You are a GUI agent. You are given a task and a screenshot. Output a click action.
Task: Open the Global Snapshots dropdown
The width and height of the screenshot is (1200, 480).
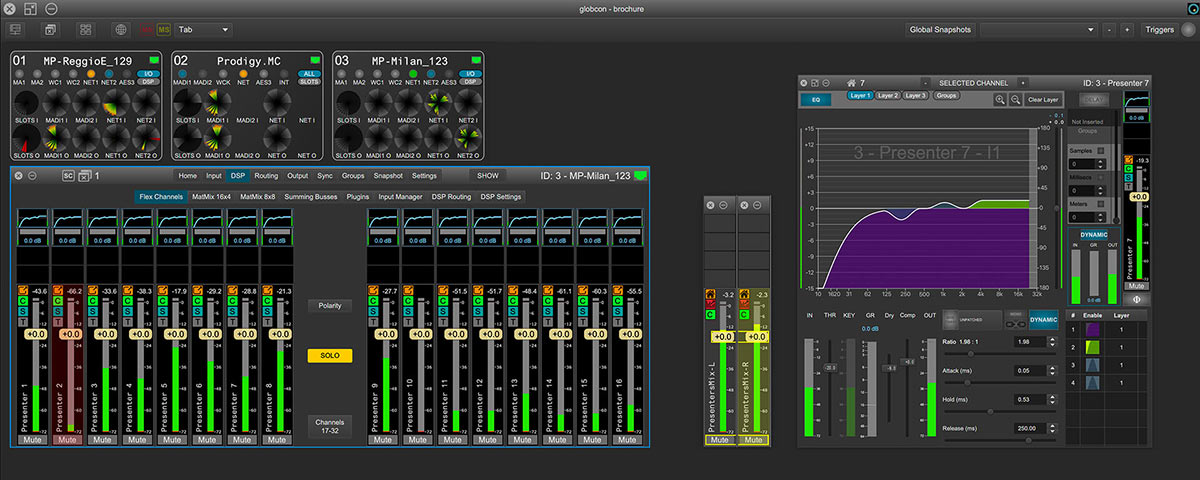click(x=1040, y=30)
